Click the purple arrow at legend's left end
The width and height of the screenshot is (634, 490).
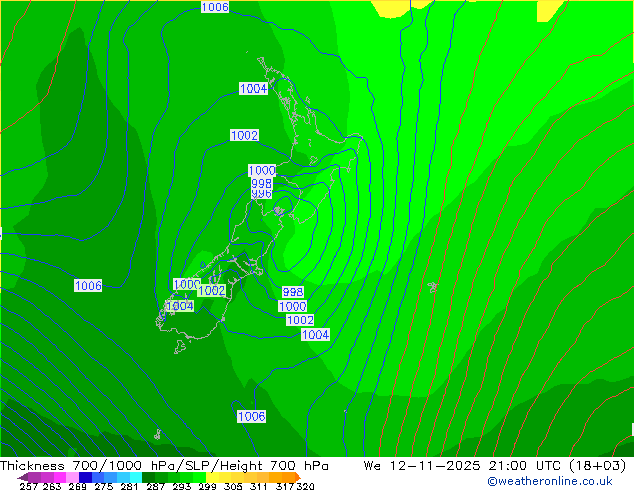[23, 477]
